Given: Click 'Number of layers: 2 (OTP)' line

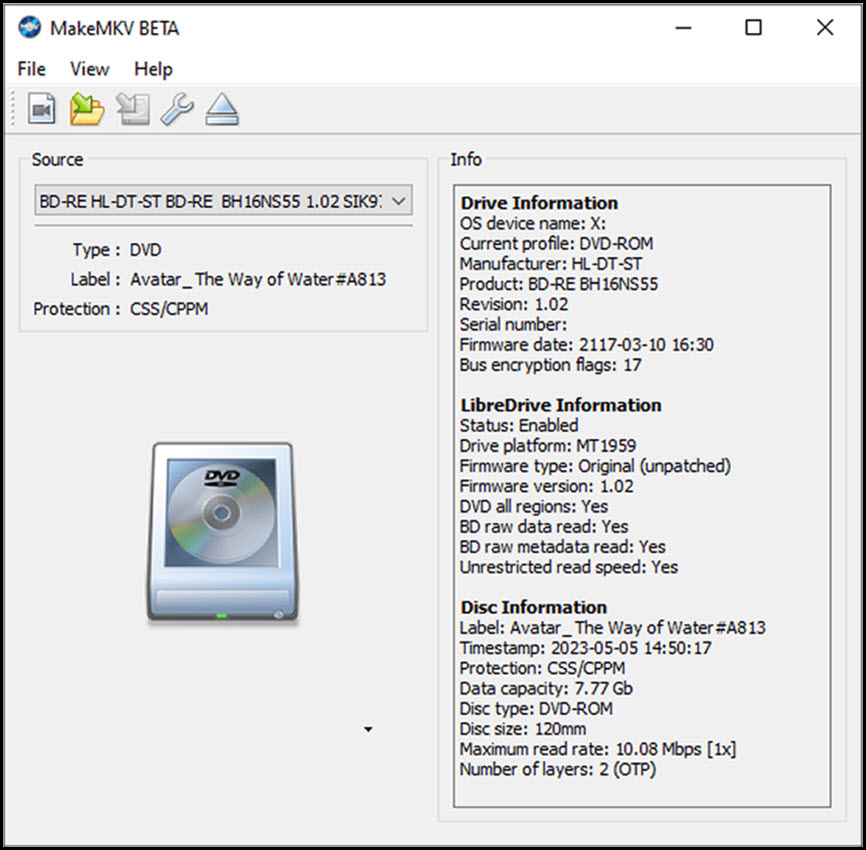Looking at the screenshot, I should click(x=558, y=769).
